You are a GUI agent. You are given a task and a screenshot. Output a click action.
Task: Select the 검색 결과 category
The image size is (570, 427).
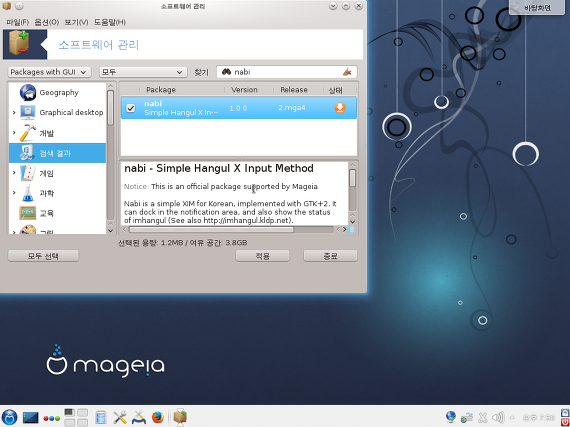pyautogui.click(x=57, y=153)
